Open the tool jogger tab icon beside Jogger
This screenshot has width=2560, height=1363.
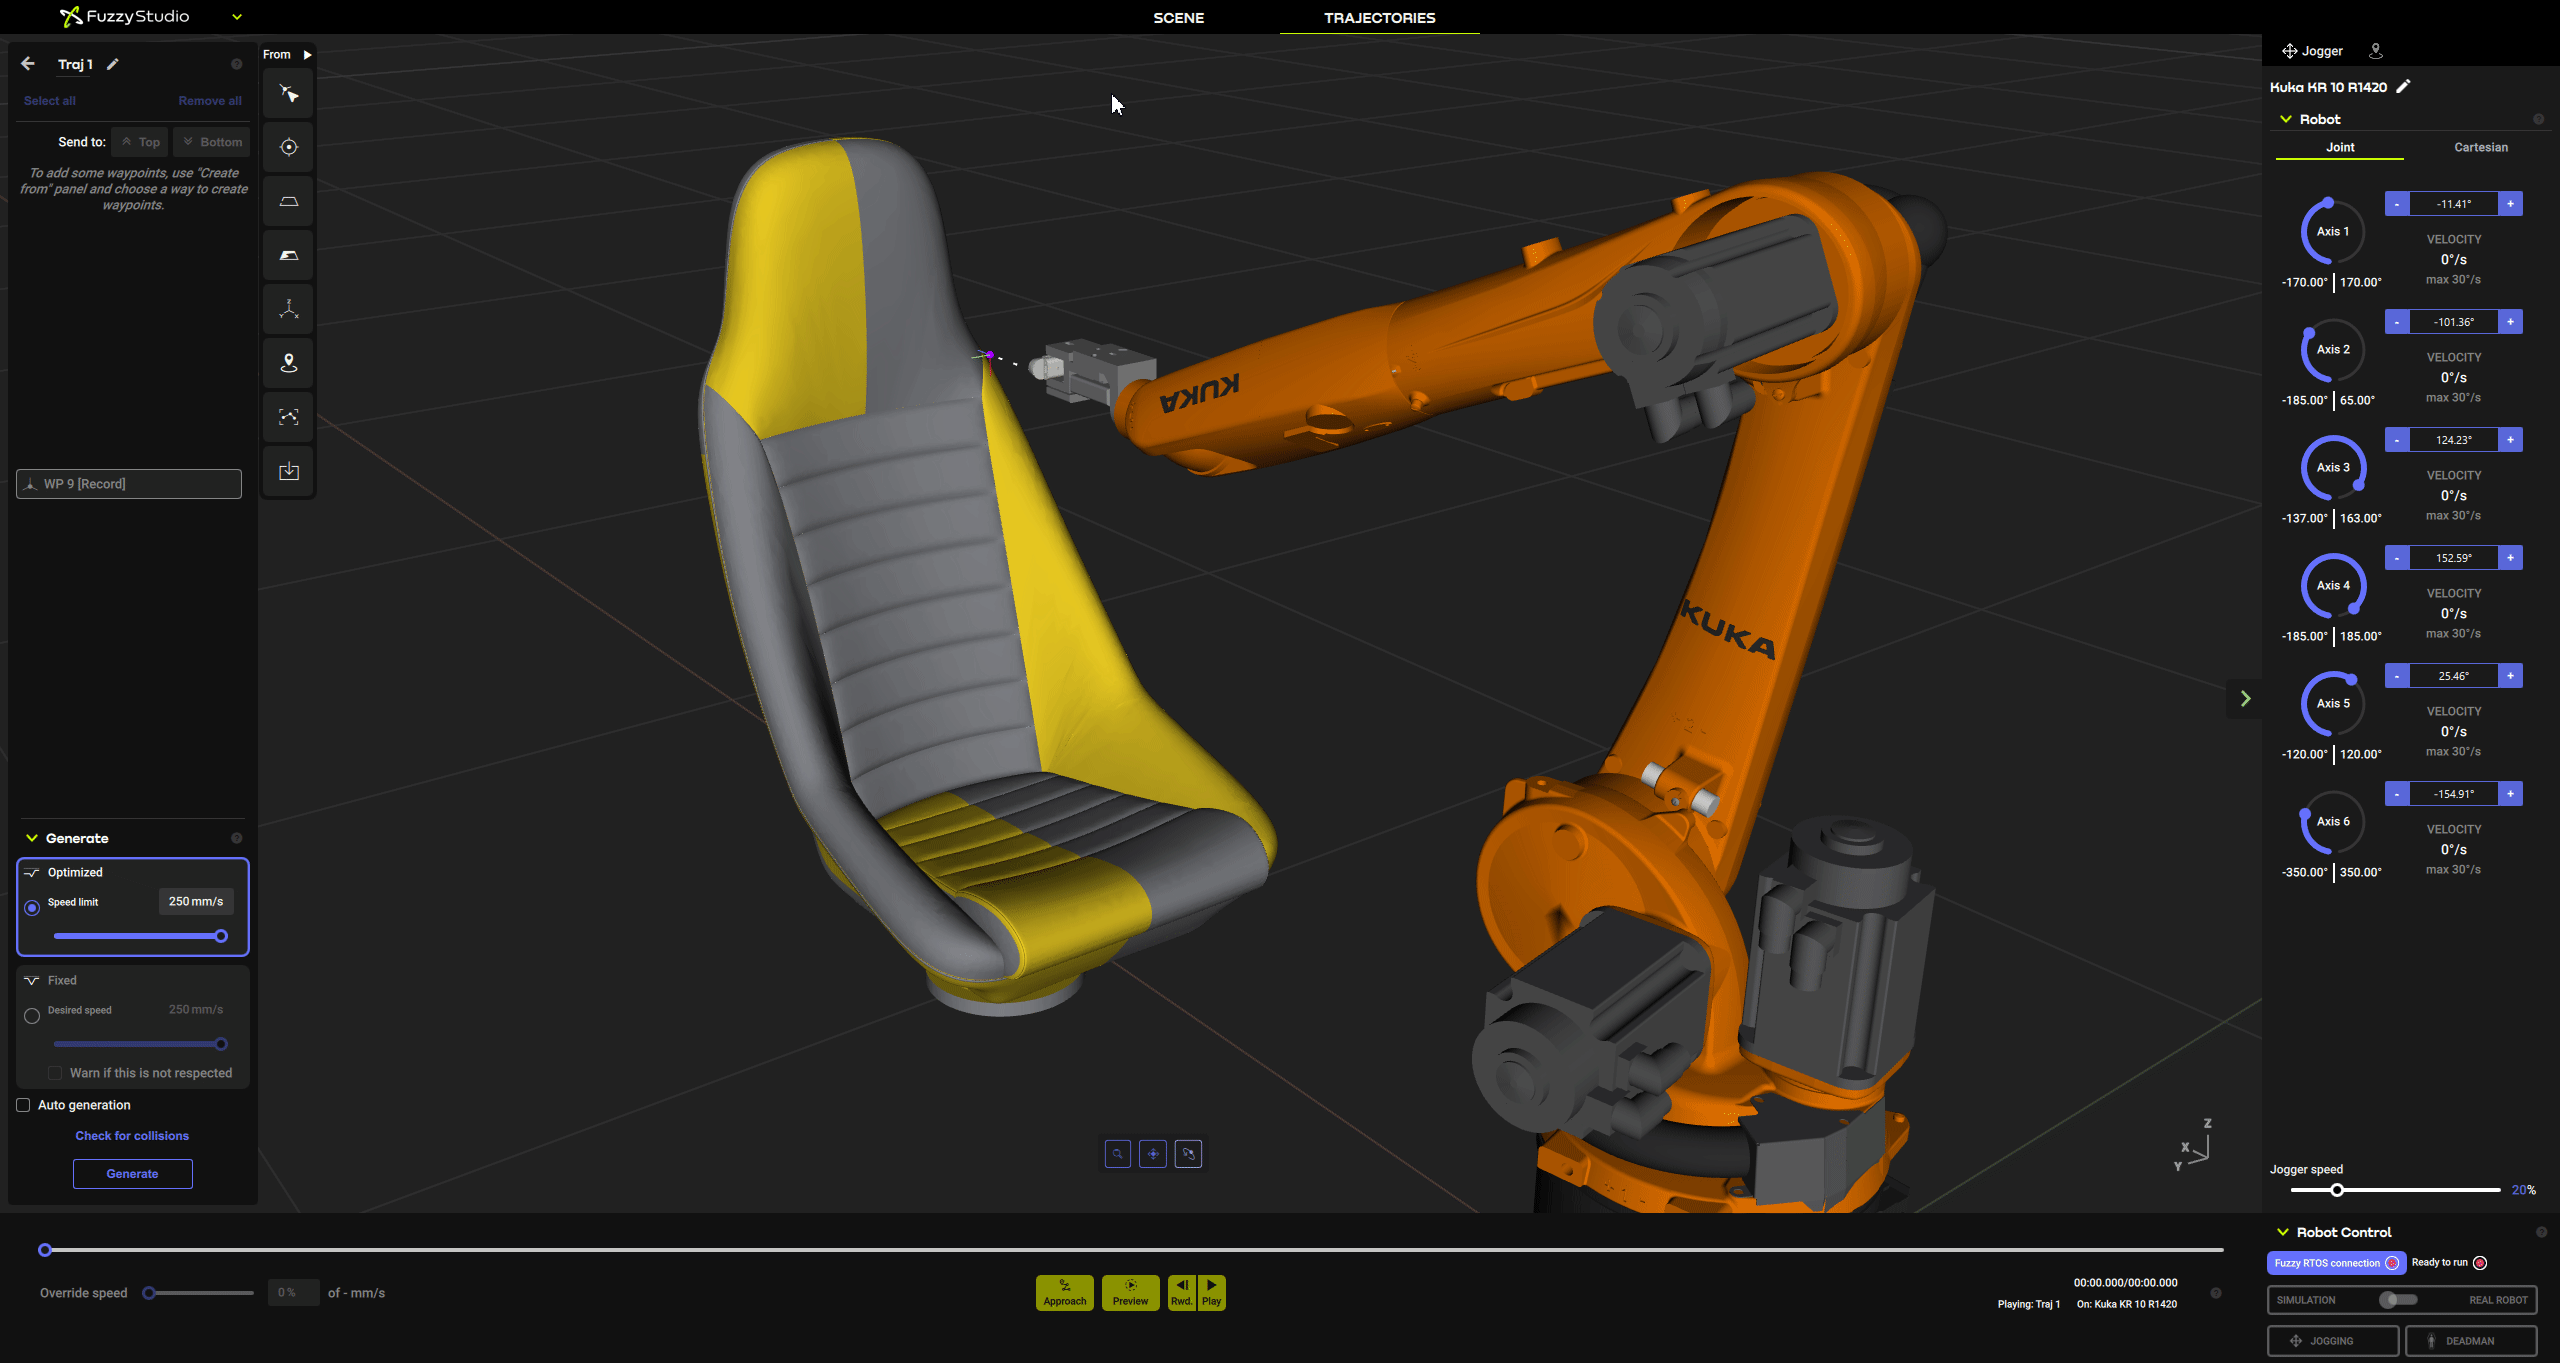click(x=2376, y=51)
